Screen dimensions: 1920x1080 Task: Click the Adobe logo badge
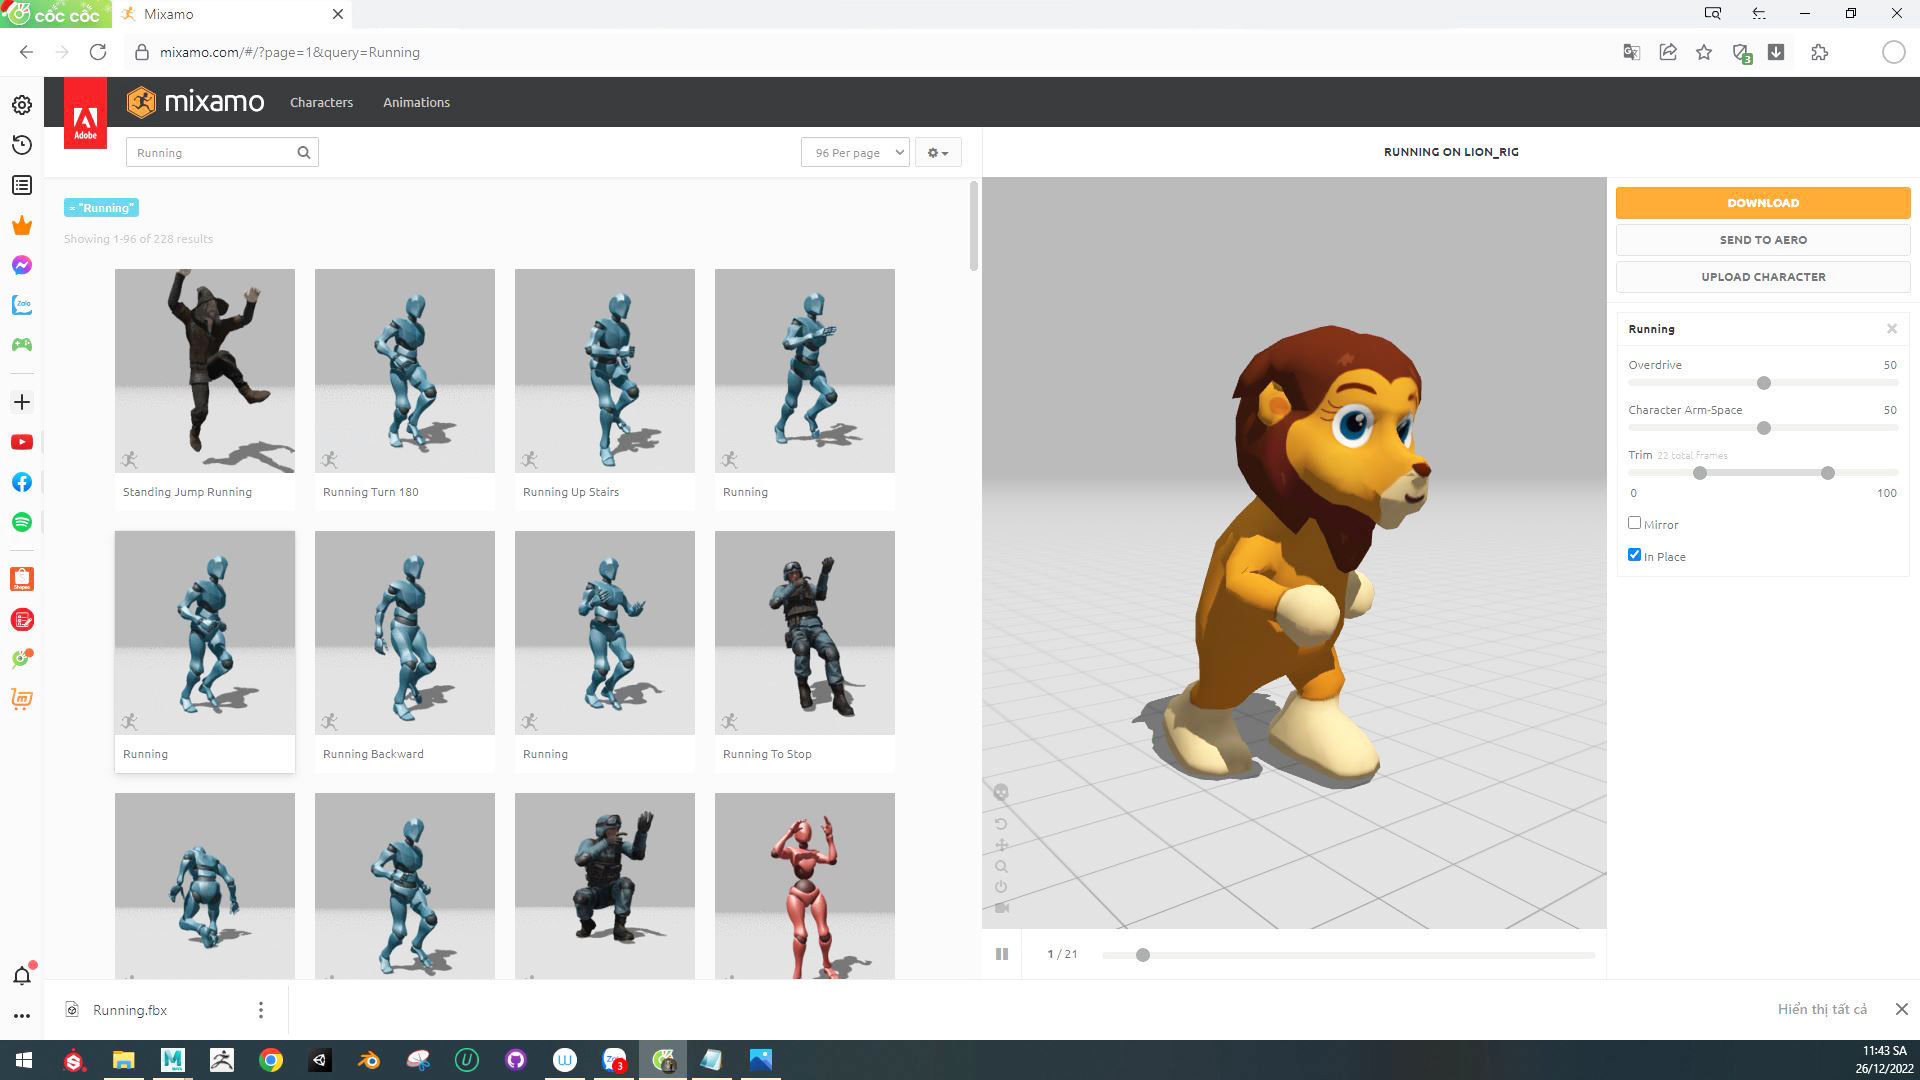[85, 113]
